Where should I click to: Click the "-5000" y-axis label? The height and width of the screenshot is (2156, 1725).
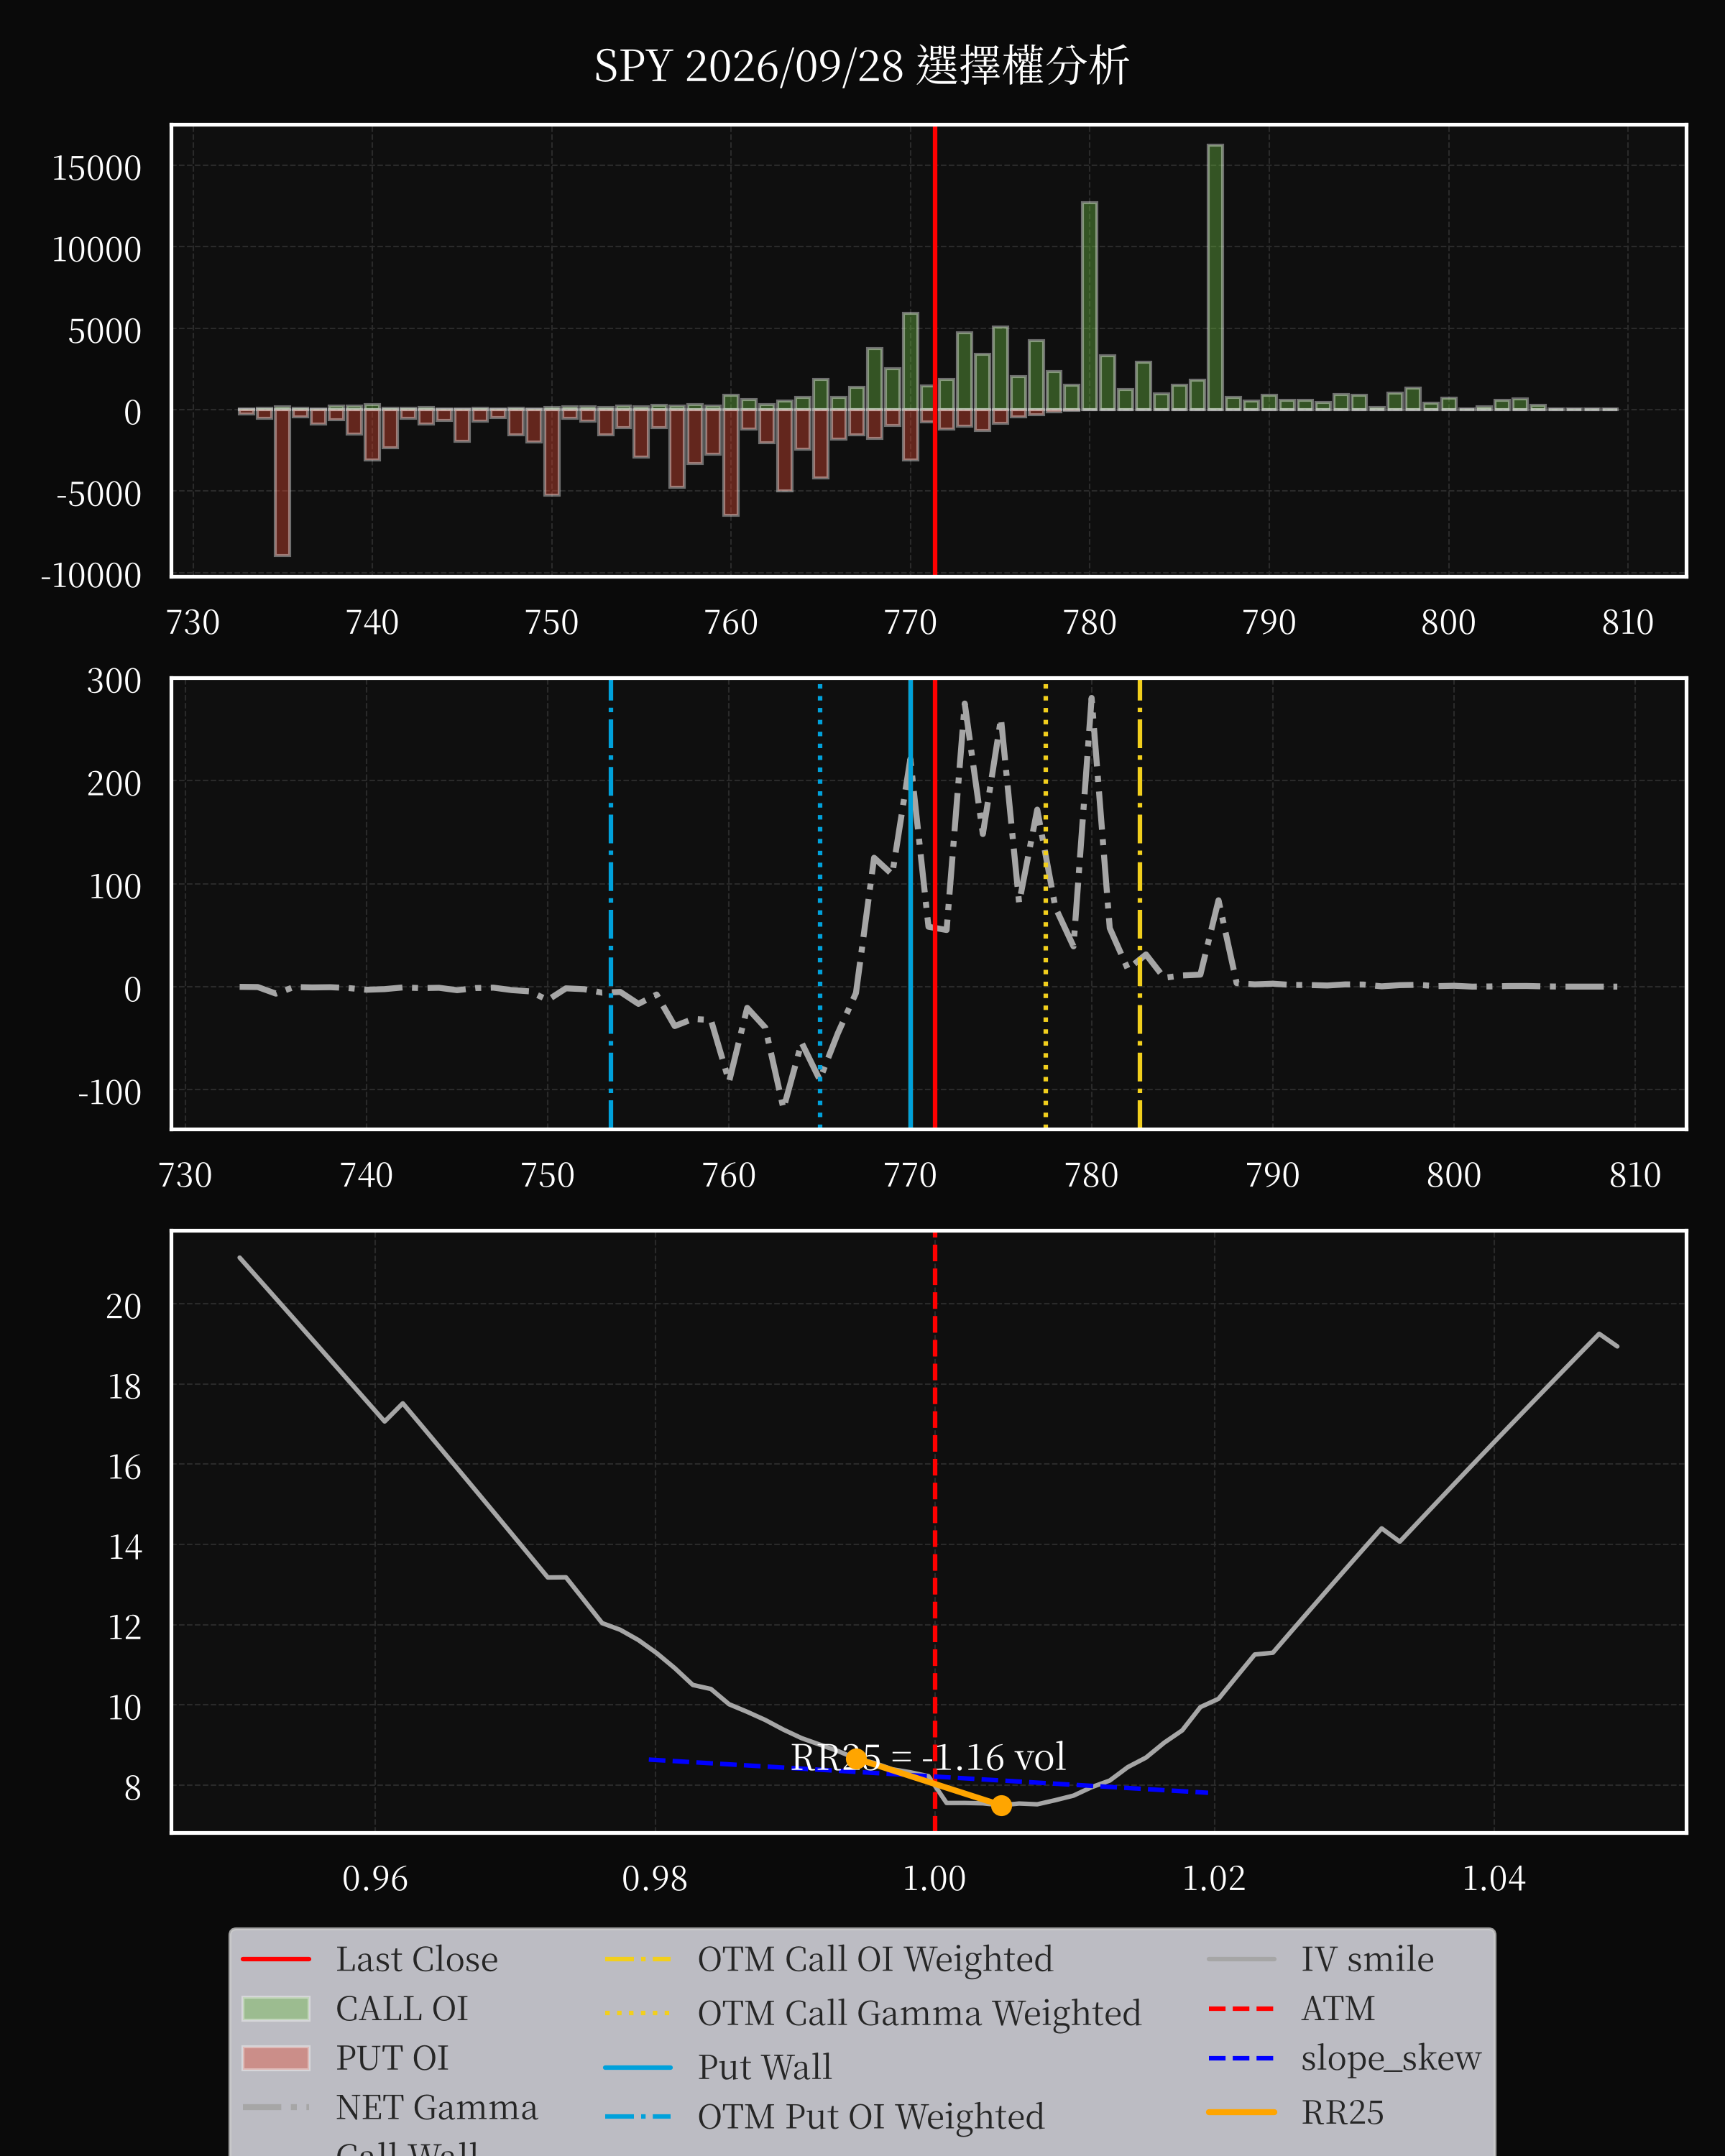99,494
